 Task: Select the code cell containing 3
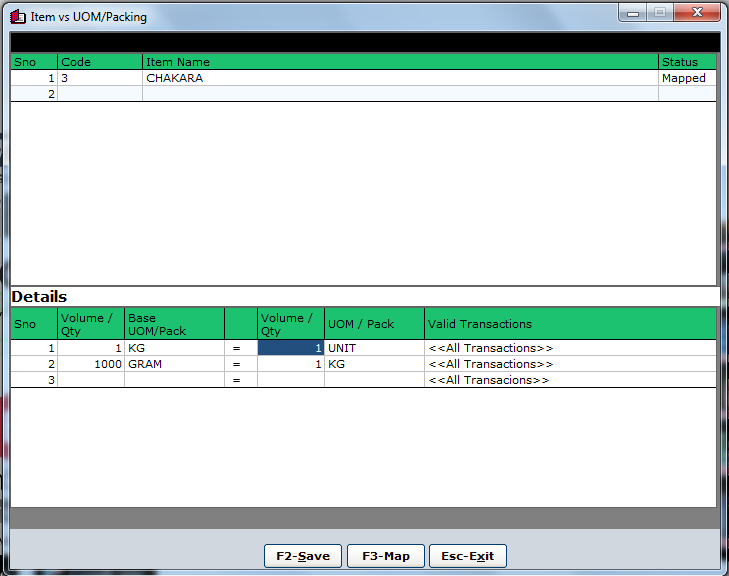tap(99, 78)
